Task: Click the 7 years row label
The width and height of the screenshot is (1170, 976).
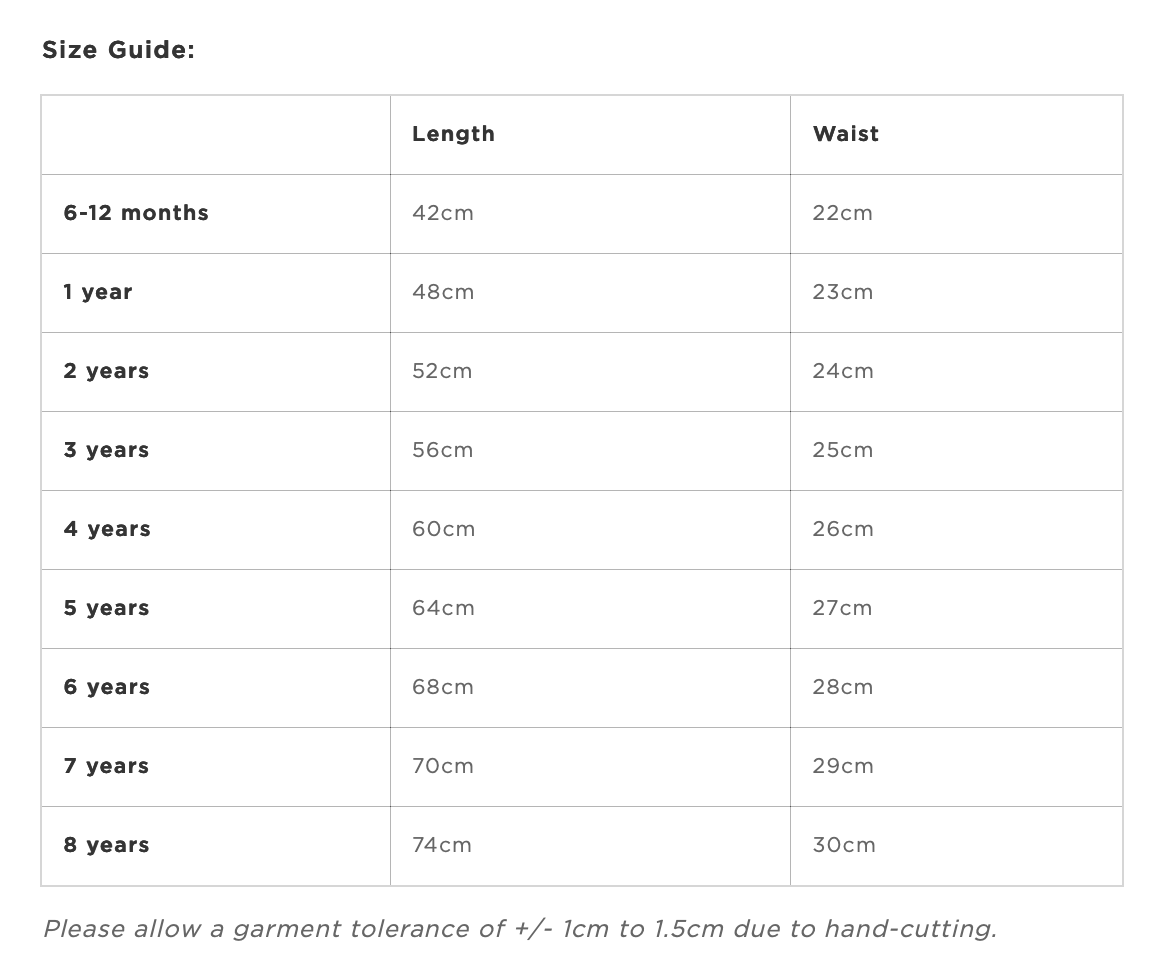Action: coord(106,766)
